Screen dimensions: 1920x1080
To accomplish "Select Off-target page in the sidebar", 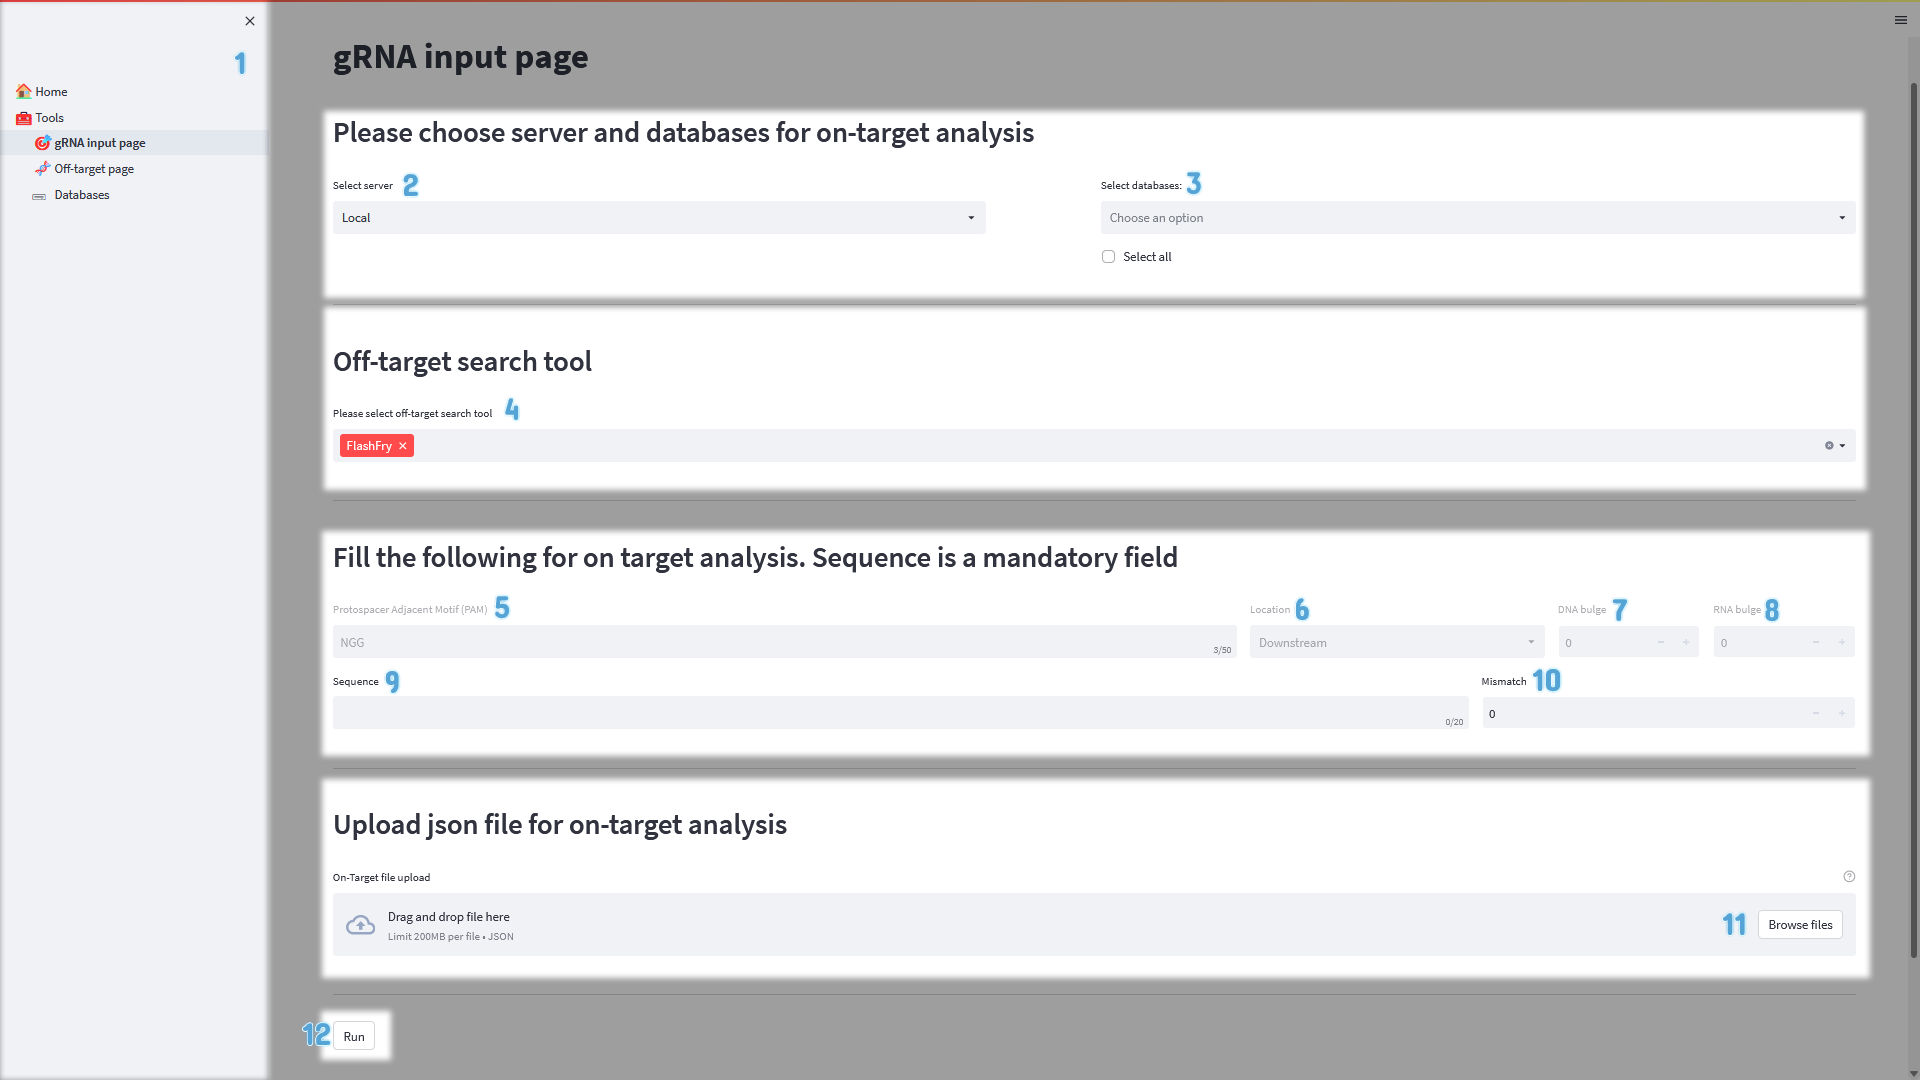I will point(95,169).
